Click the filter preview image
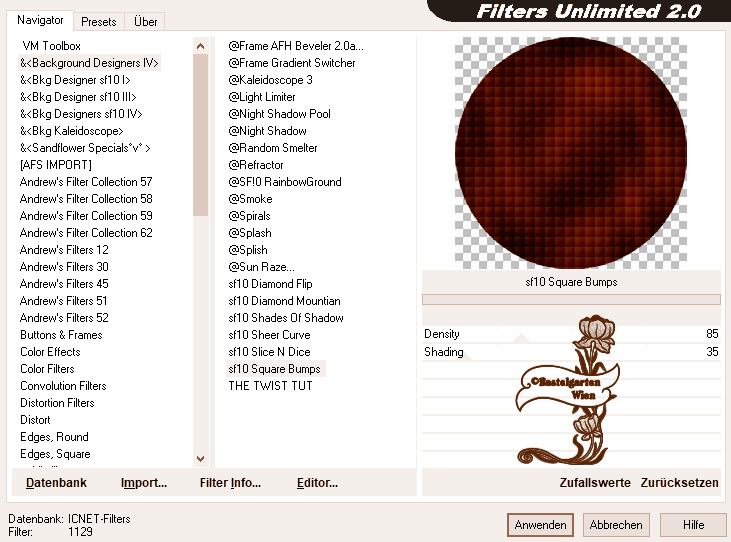Image resolution: width=731 pixels, height=542 pixels. pyautogui.click(x=571, y=153)
